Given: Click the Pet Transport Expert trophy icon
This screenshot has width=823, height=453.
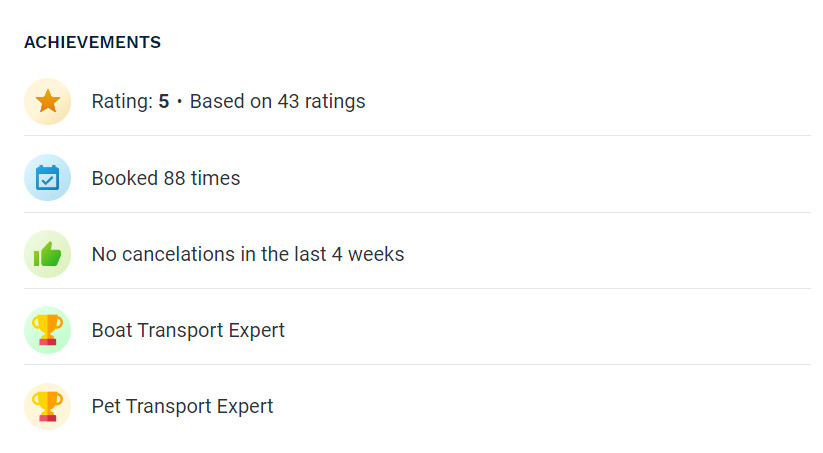Looking at the screenshot, I should (x=47, y=406).
